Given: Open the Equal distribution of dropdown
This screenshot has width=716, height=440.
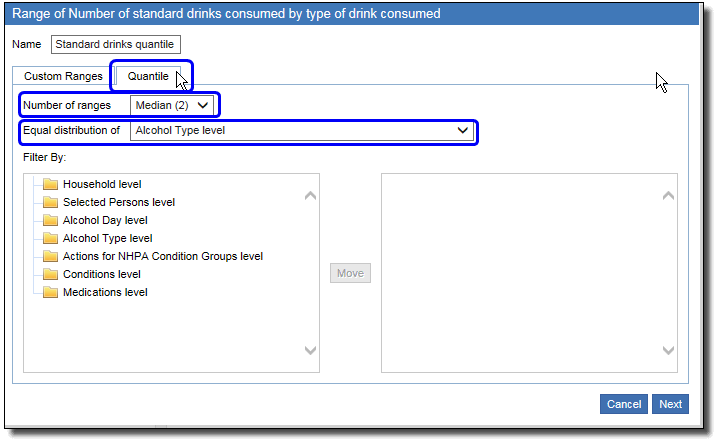Looking at the screenshot, I should tap(302, 131).
